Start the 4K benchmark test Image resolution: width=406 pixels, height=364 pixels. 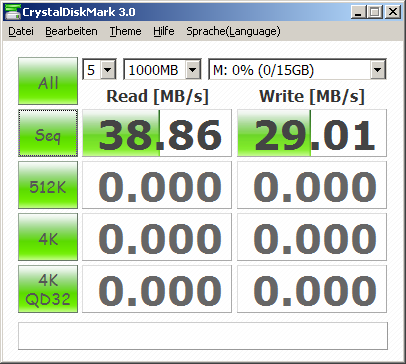pyautogui.click(x=48, y=237)
